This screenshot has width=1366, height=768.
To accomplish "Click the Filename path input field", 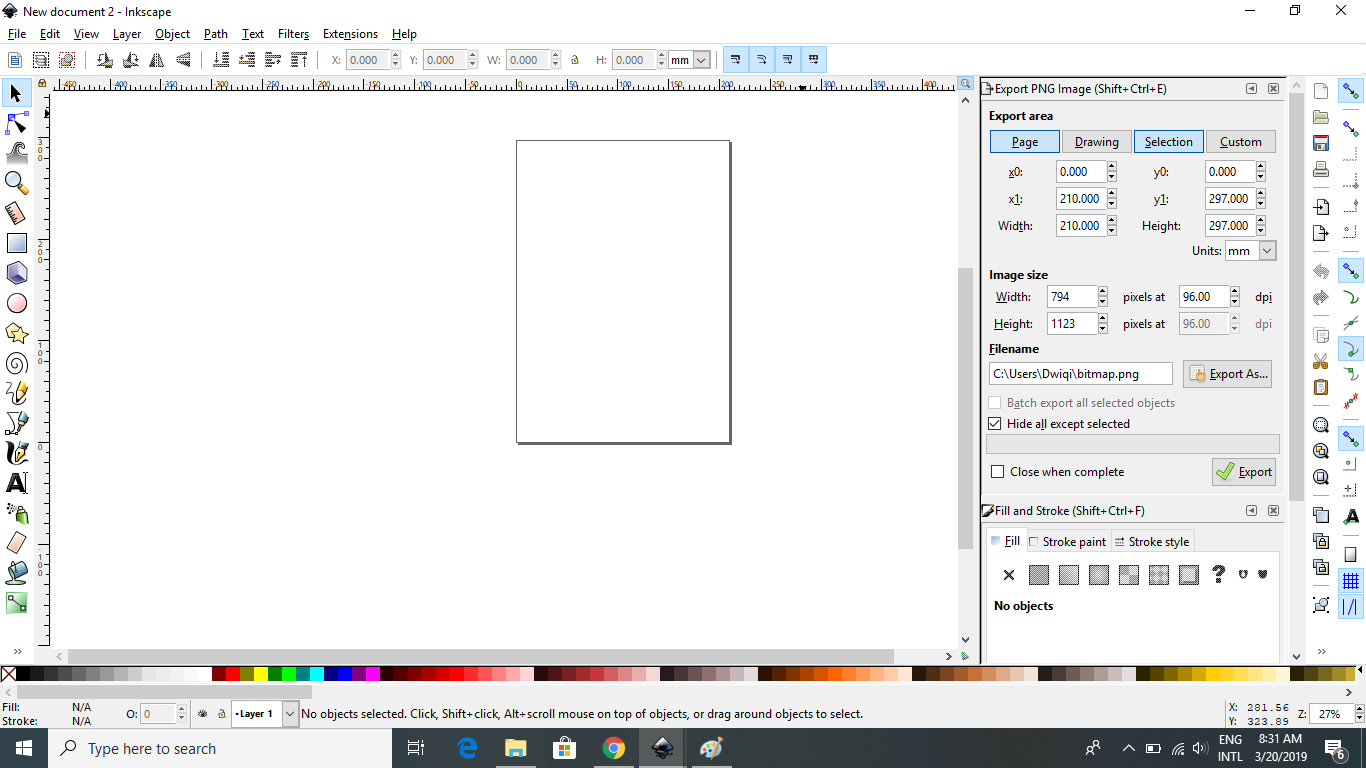I will click(1080, 374).
